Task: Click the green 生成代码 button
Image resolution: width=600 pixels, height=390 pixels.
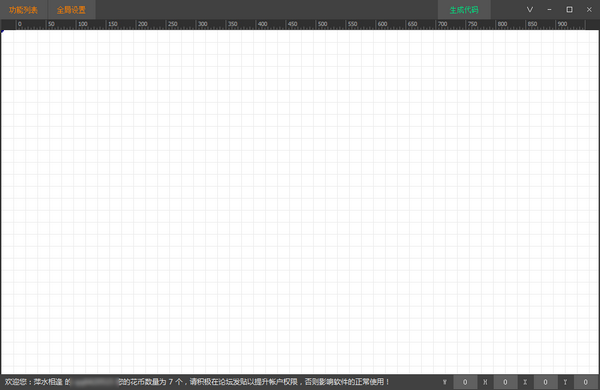Action: 464,10
